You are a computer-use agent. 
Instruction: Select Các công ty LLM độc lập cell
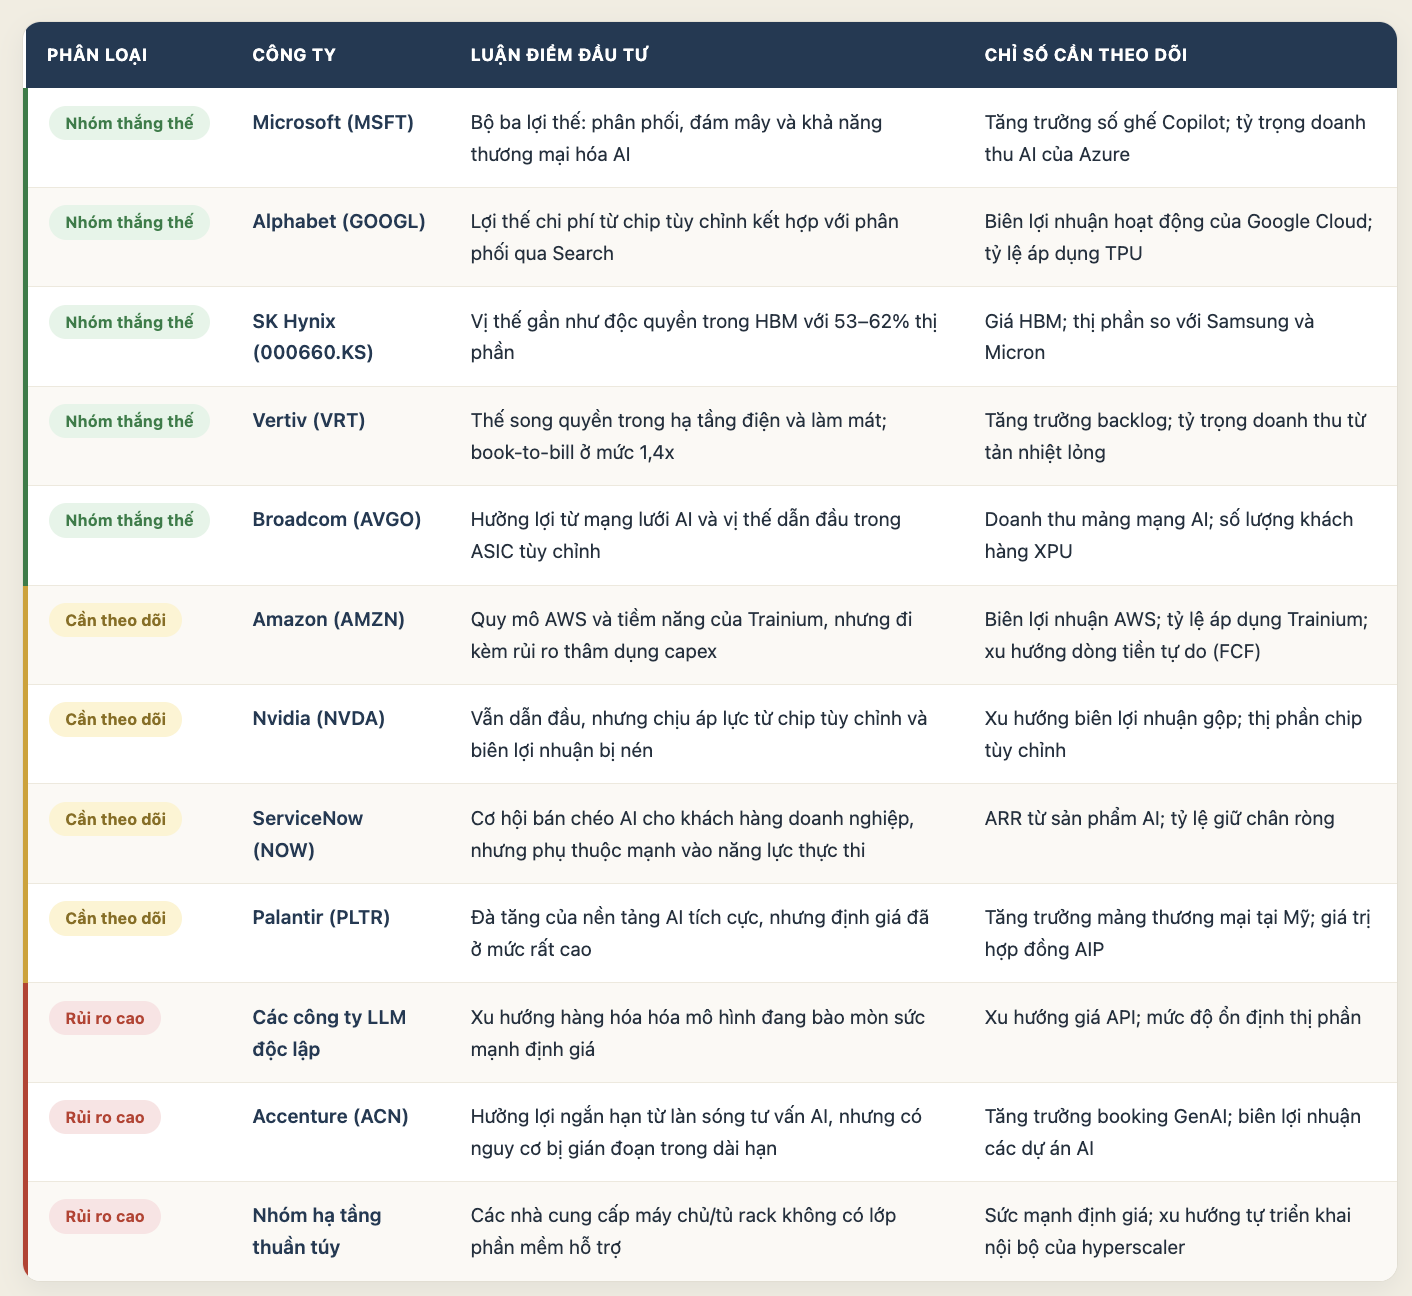(330, 1033)
